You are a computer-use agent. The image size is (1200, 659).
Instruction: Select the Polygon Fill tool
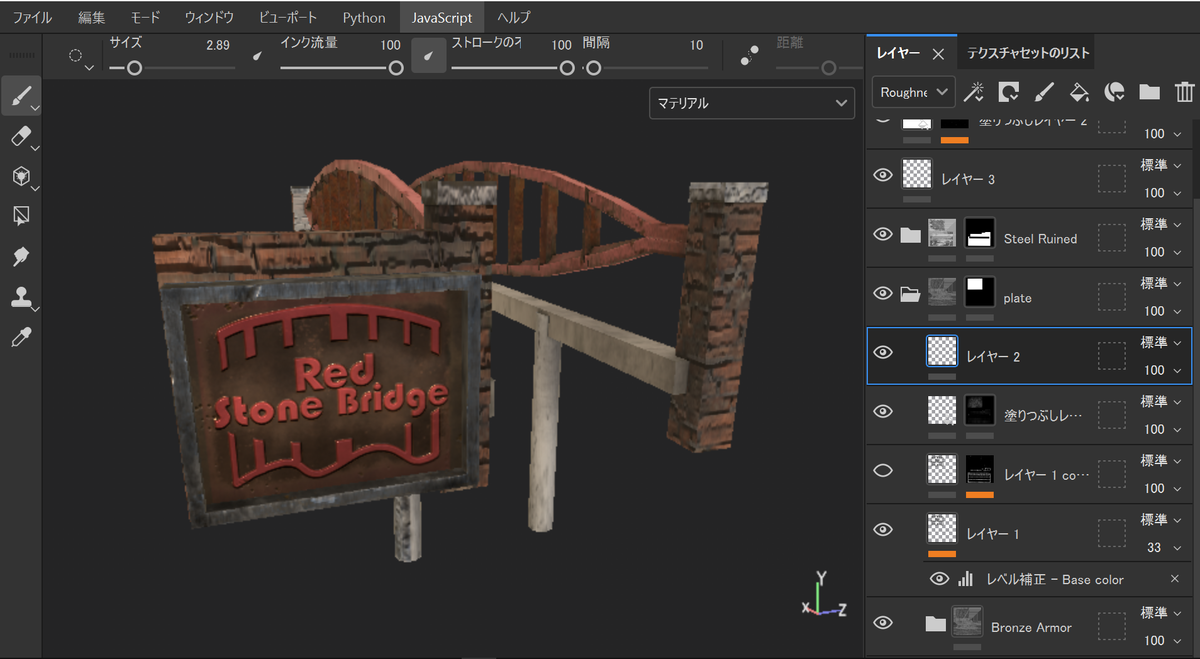(20, 216)
